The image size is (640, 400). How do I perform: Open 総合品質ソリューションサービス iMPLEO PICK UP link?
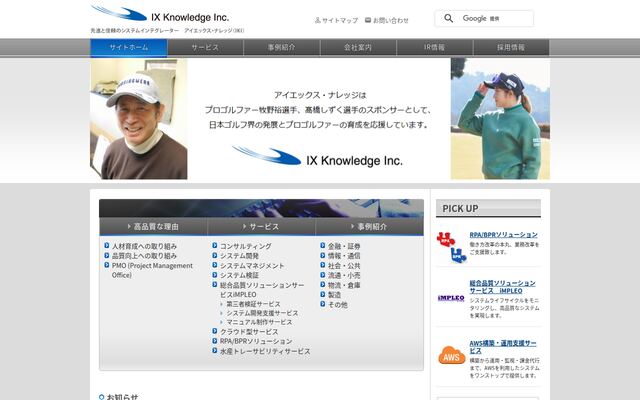click(x=502, y=287)
